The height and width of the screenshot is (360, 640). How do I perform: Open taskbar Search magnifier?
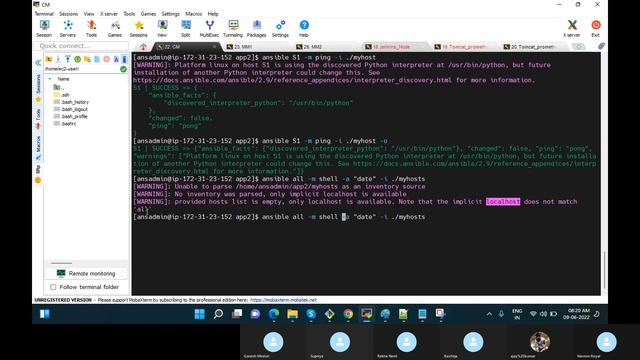218,314
